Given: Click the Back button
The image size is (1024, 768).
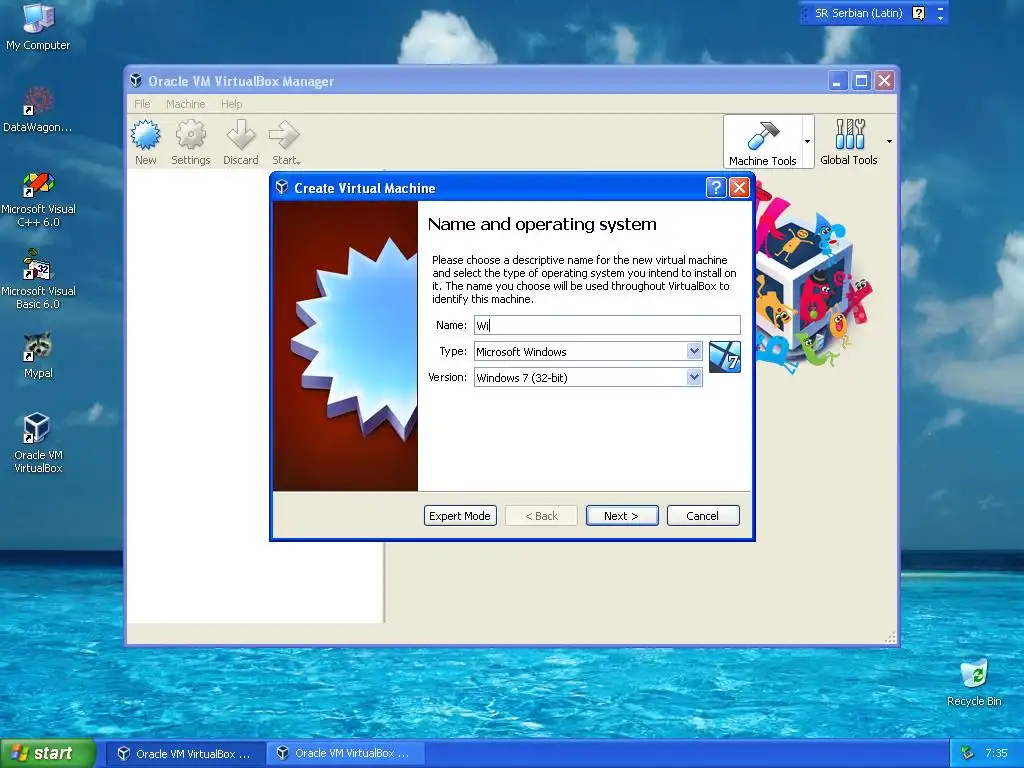Looking at the screenshot, I should [541, 516].
